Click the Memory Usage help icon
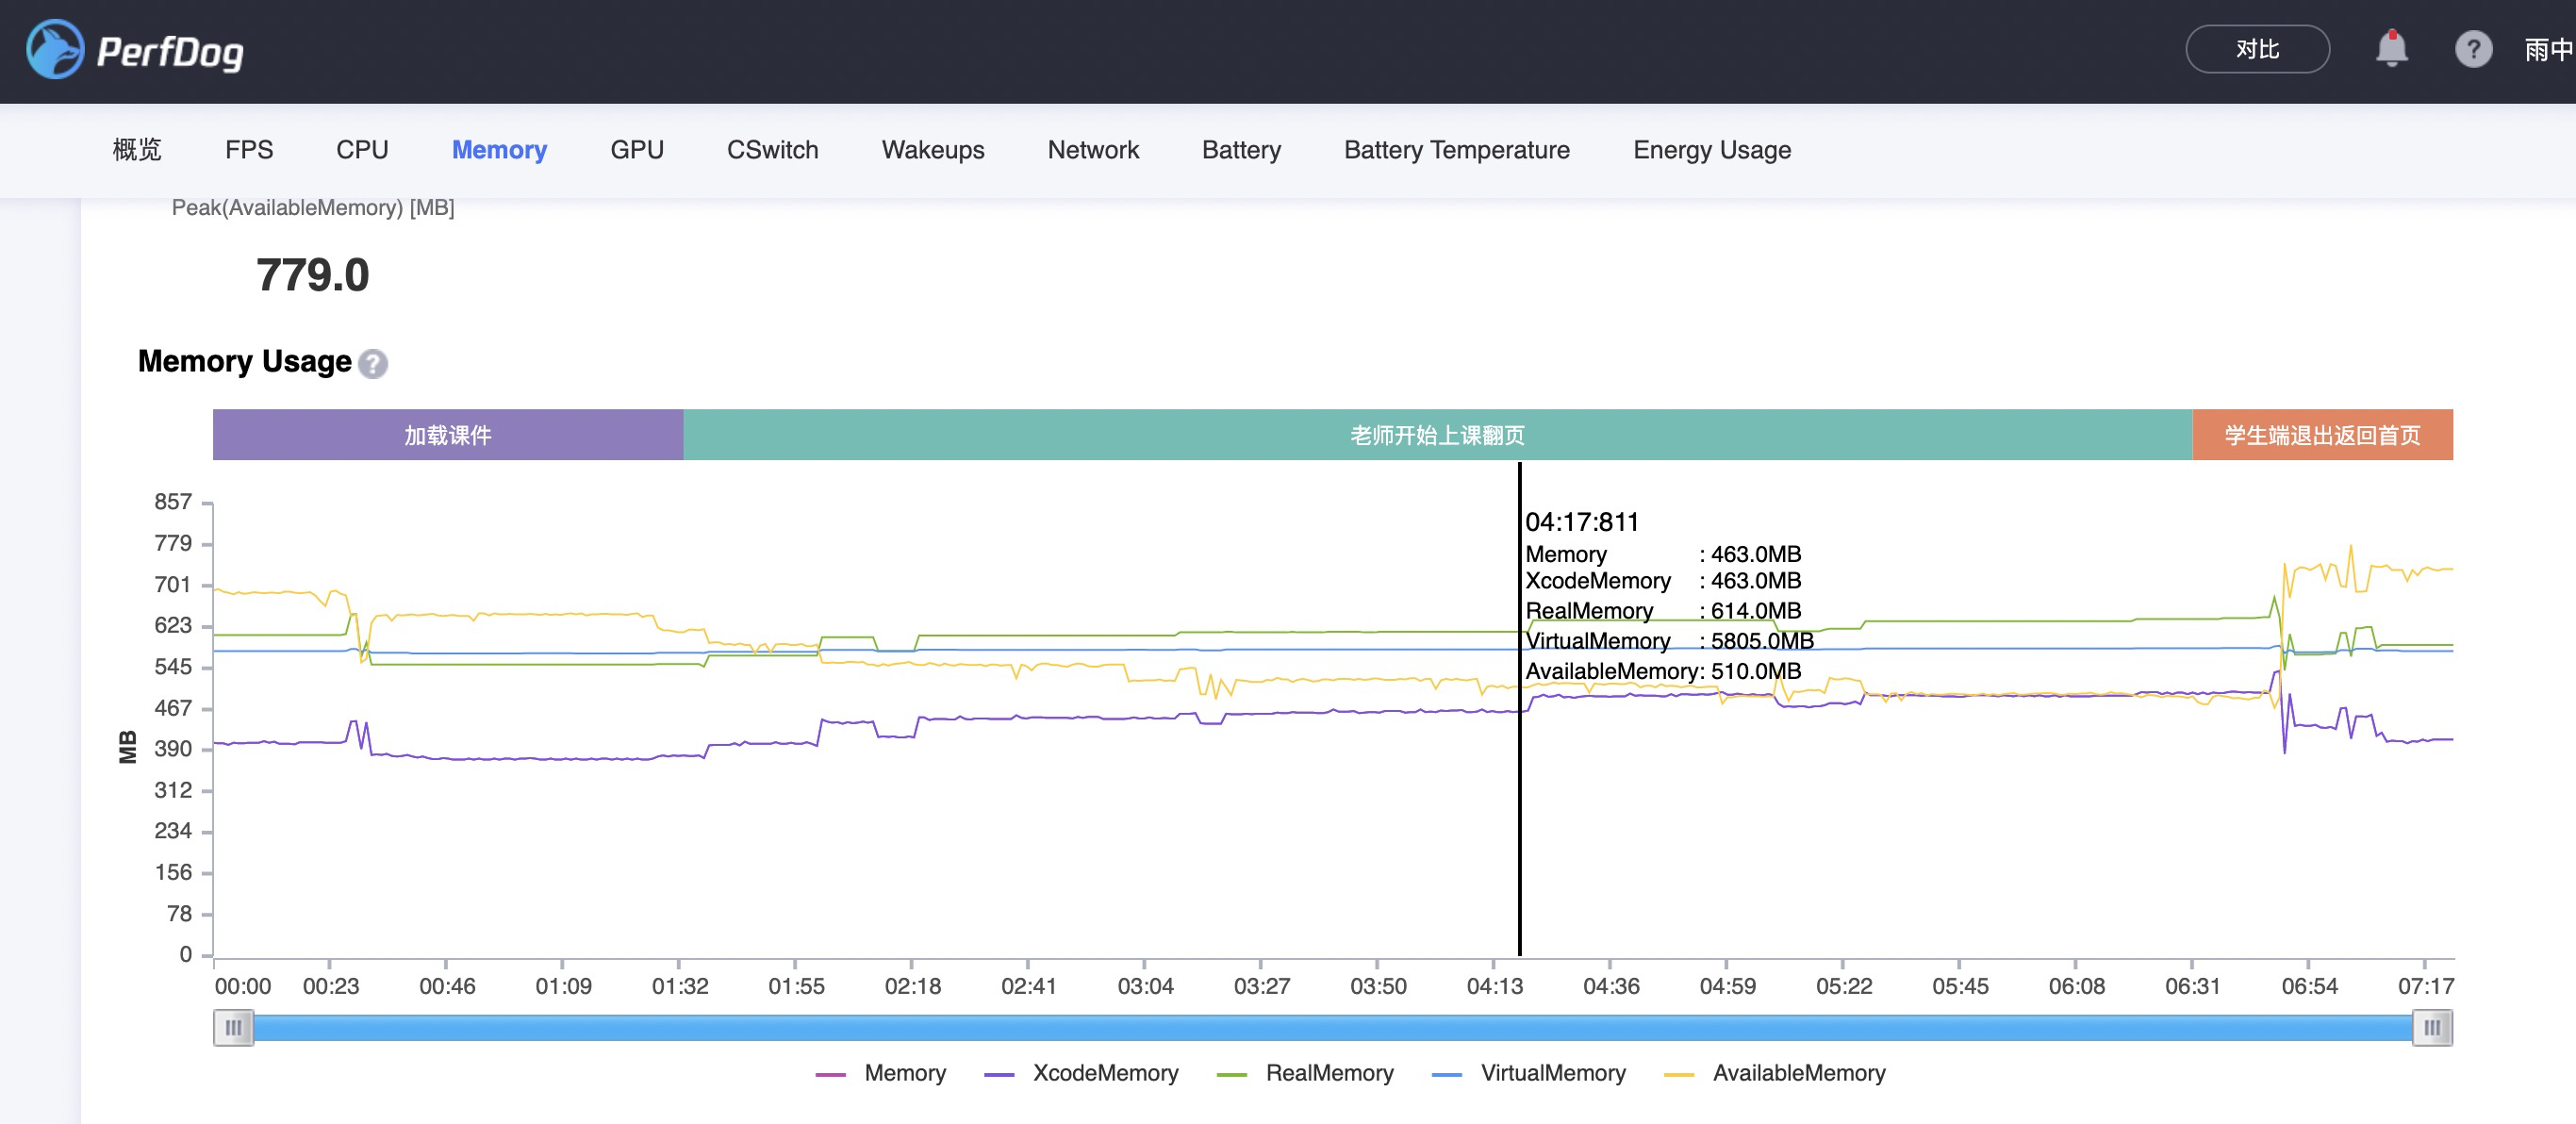The image size is (2576, 1124). coord(373,364)
